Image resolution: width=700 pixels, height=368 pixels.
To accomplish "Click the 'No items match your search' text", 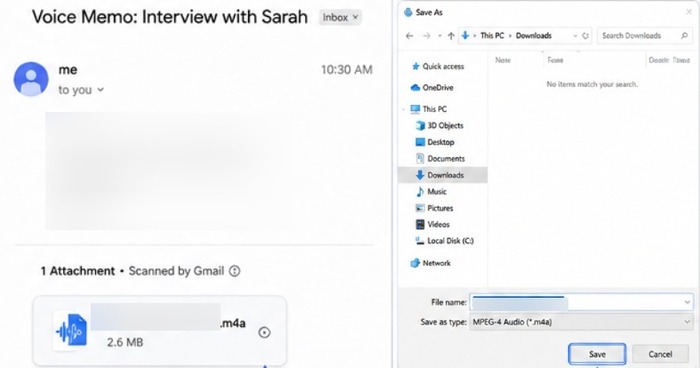I will pyautogui.click(x=592, y=84).
